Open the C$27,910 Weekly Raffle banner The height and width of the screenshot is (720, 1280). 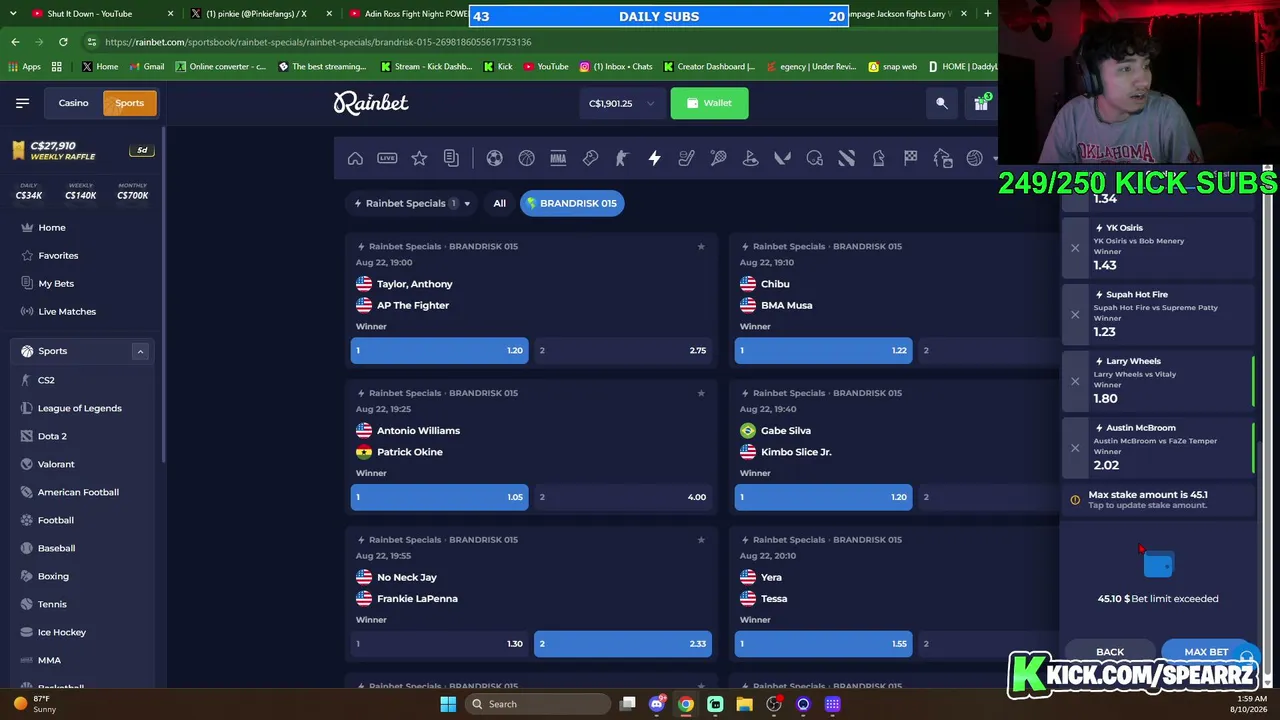[81, 150]
